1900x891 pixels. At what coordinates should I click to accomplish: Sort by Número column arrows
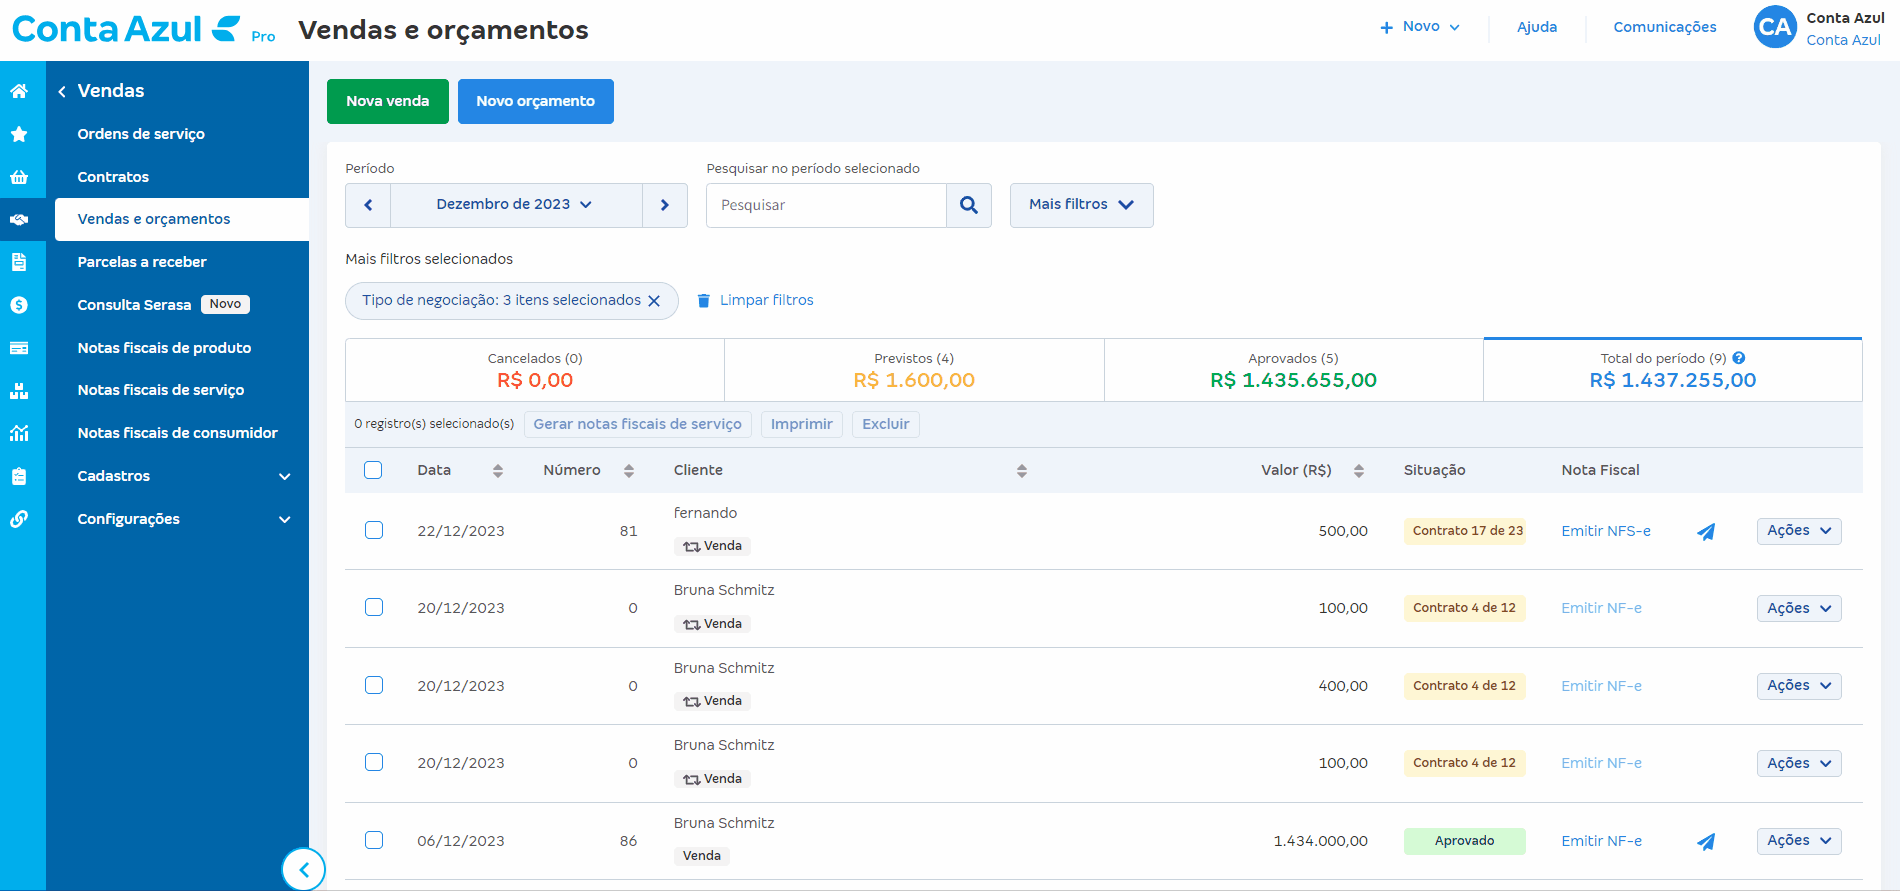629,471
